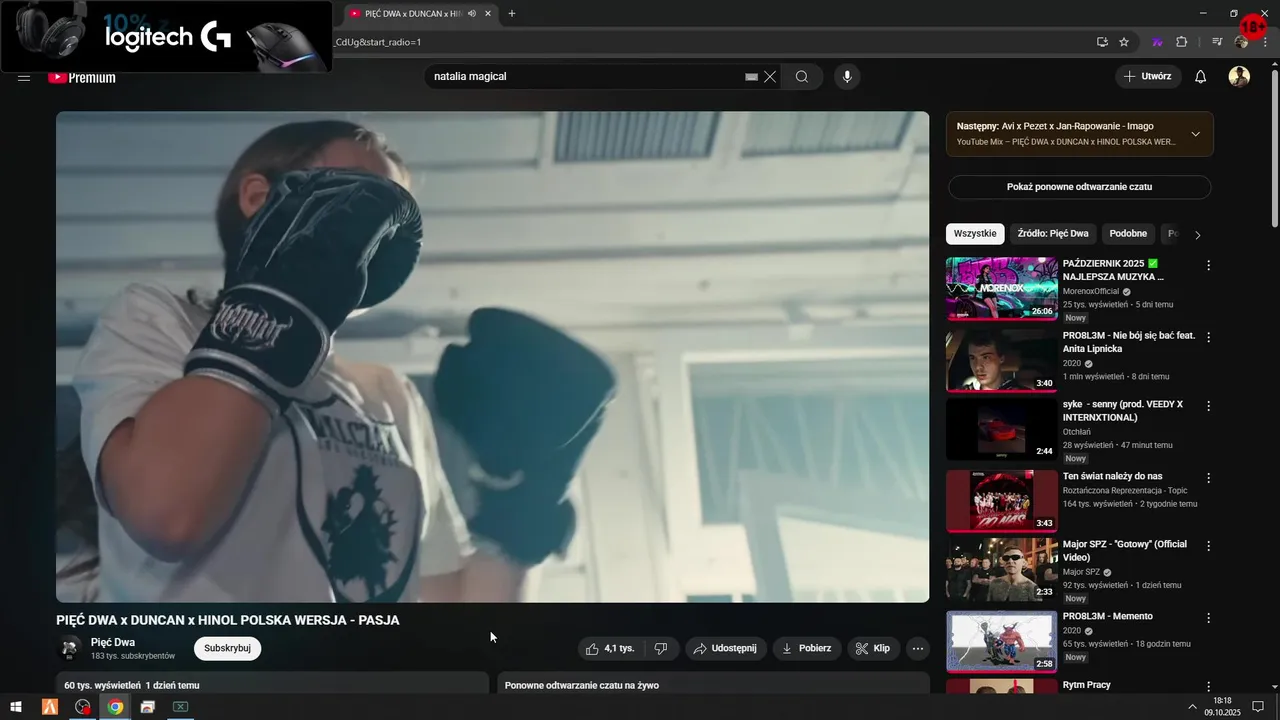Click the main video player
This screenshot has height=720, width=1280.
point(492,357)
